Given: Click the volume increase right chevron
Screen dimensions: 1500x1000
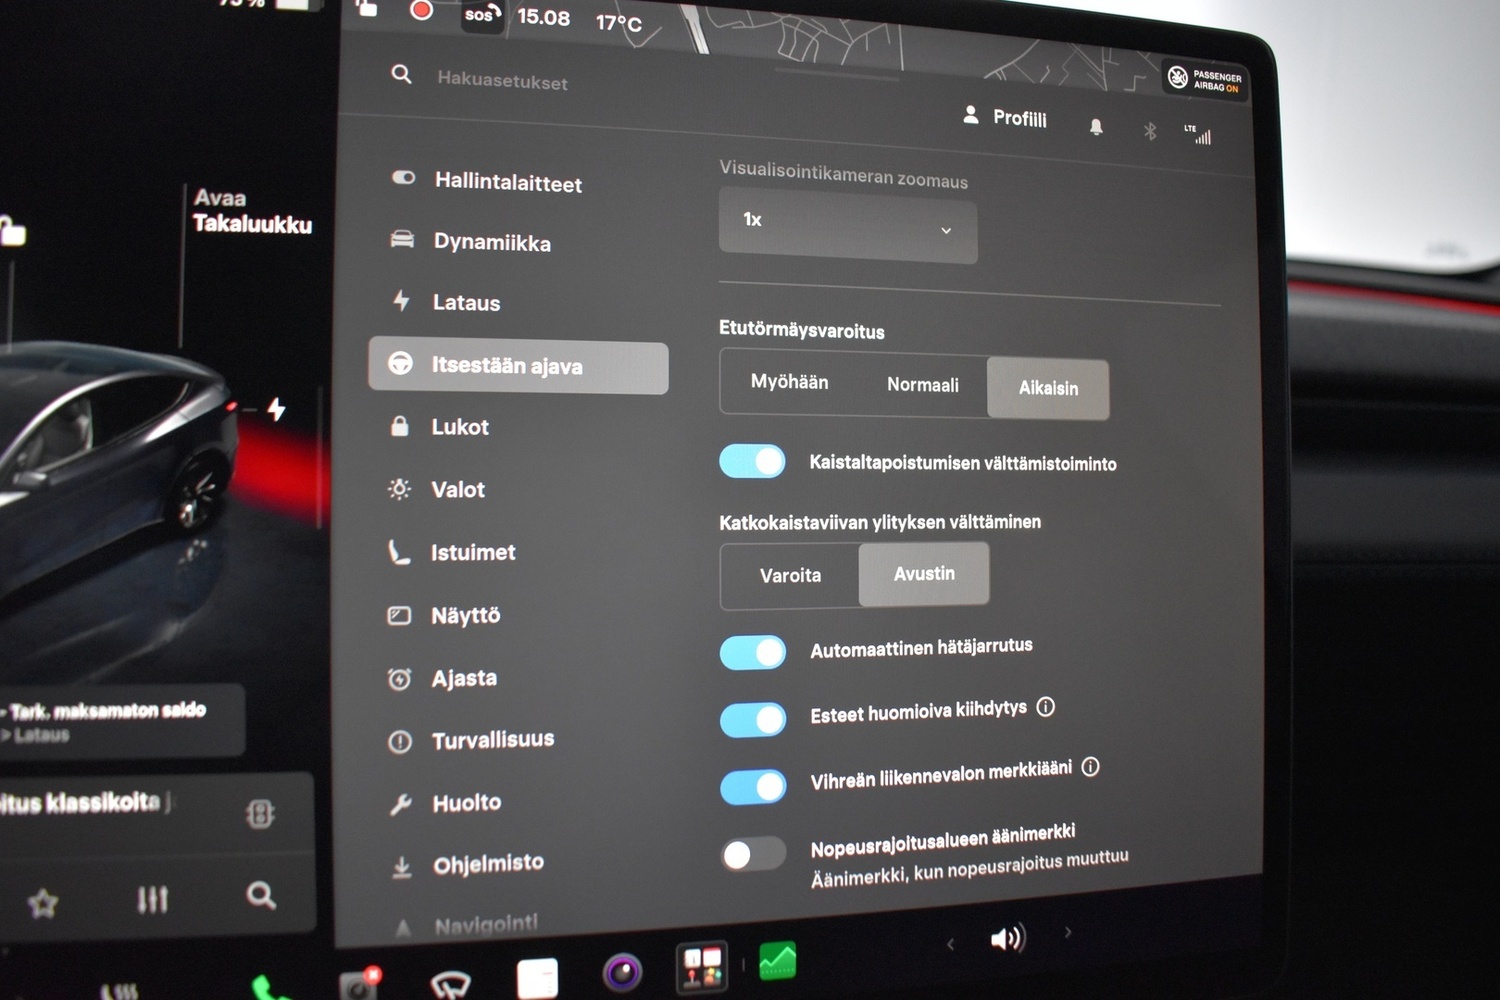Looking at the screenshot, I should click(x=1068, y=932).
